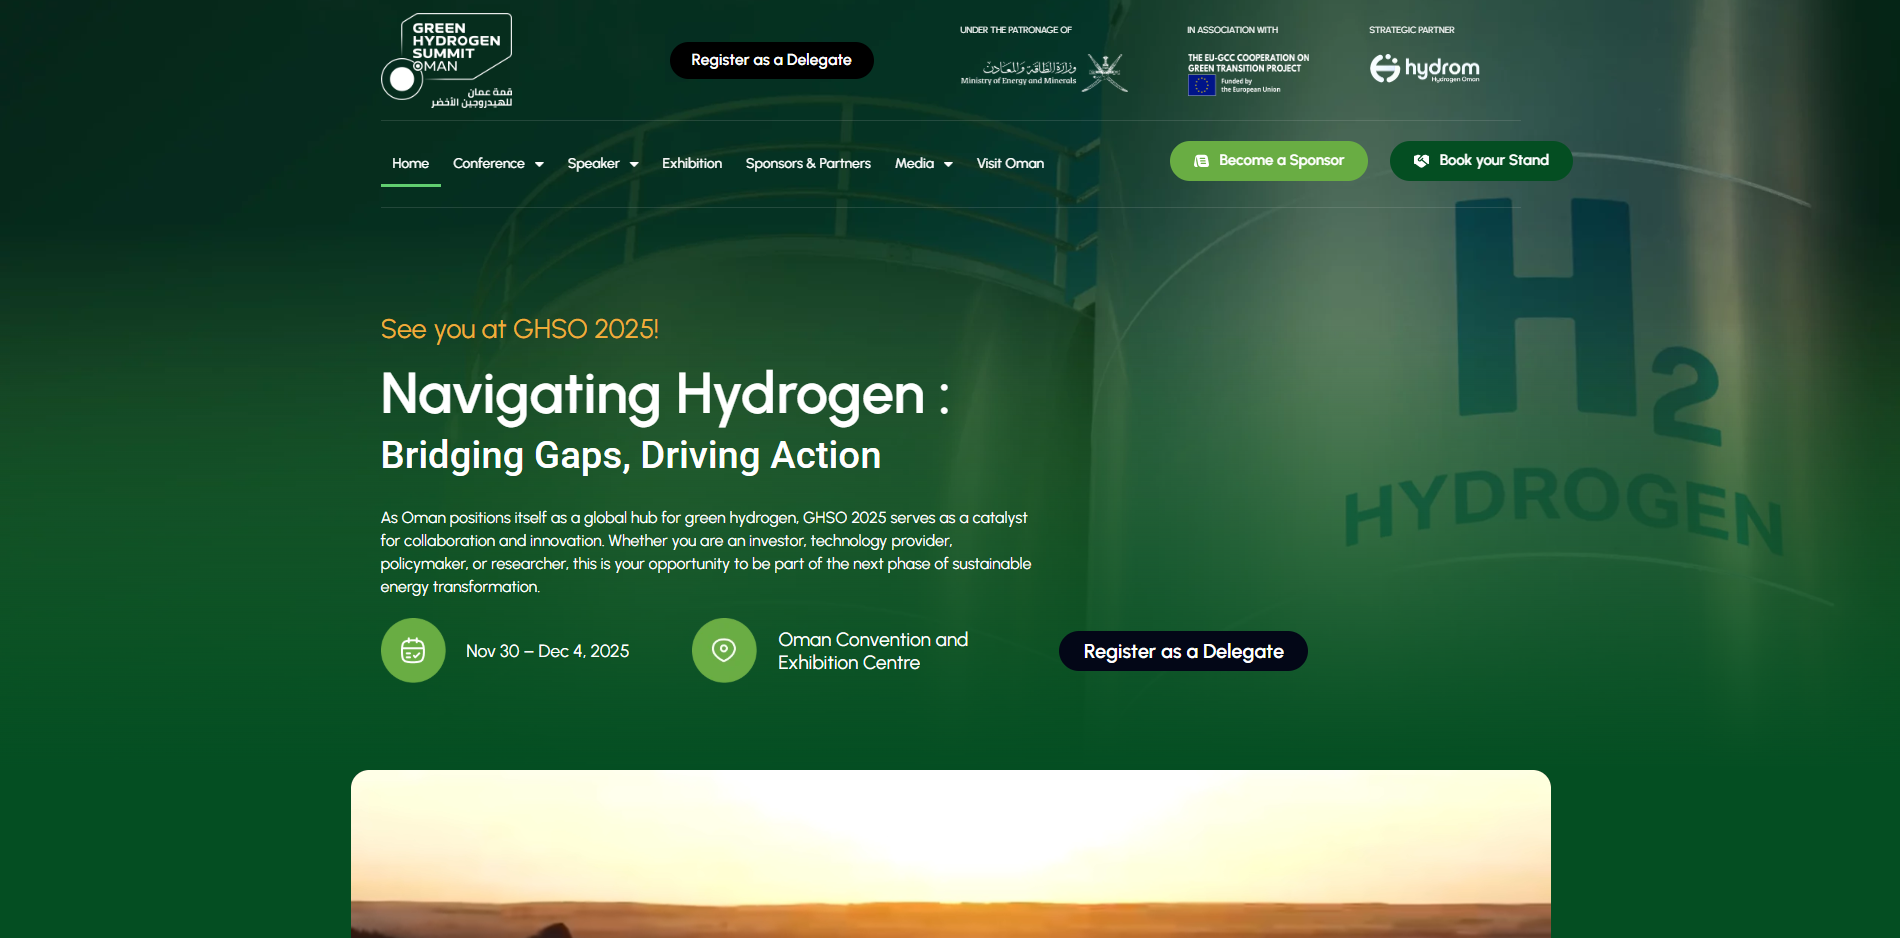Click the paragraph about Oman's green hydrogen hub
The width and height of the screenshot is (1900, 938).
(x=706, y=552)
